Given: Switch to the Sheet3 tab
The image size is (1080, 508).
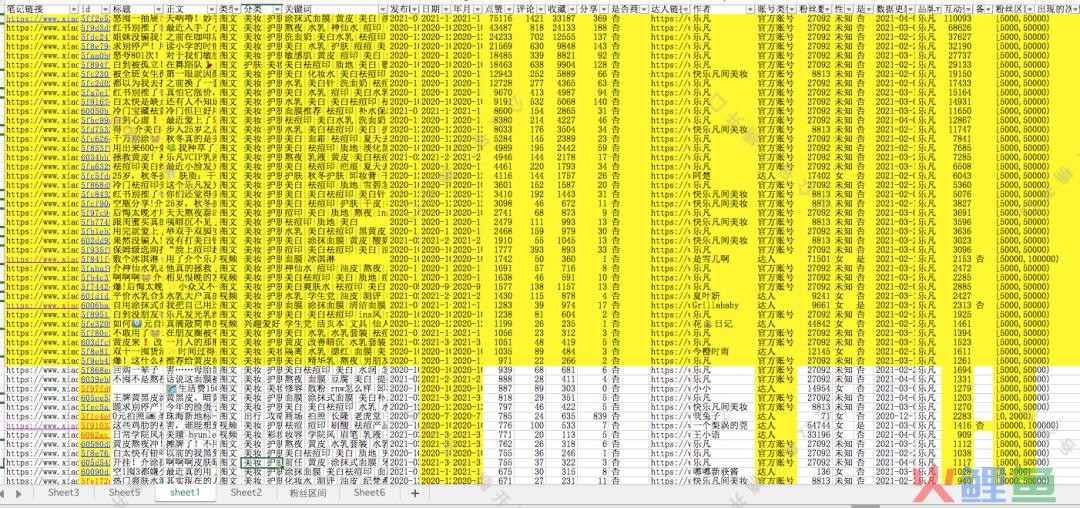Looking at the screenshot, I should (x=63, y=493).
